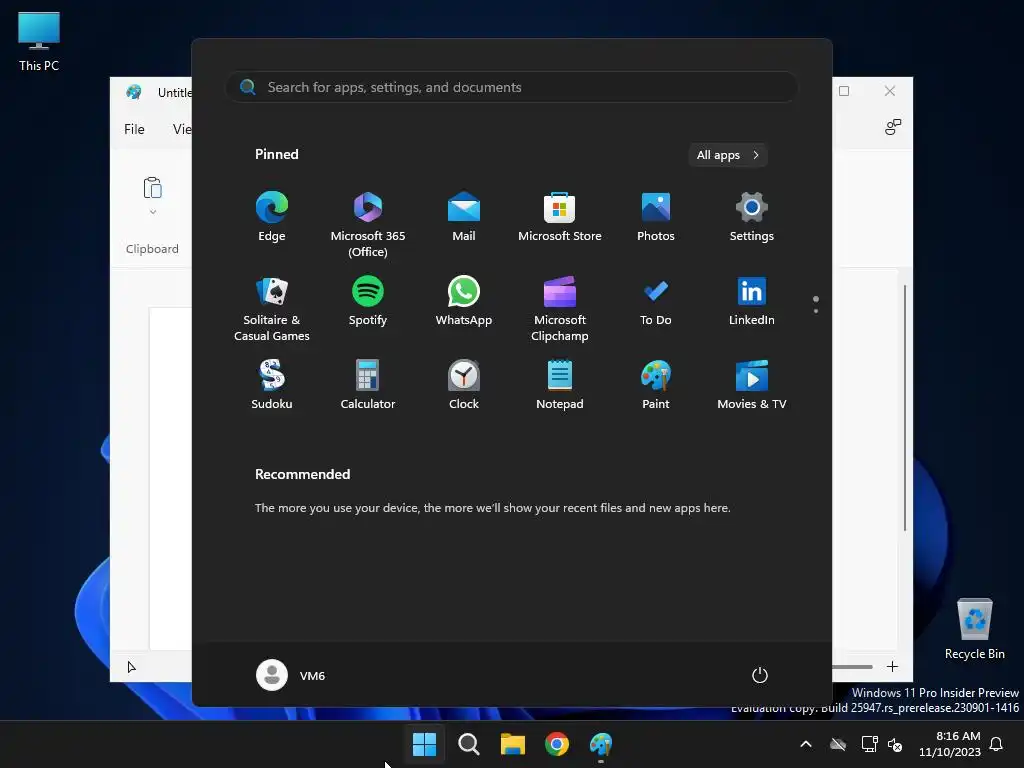Open taskbar Search

(468, 744)
